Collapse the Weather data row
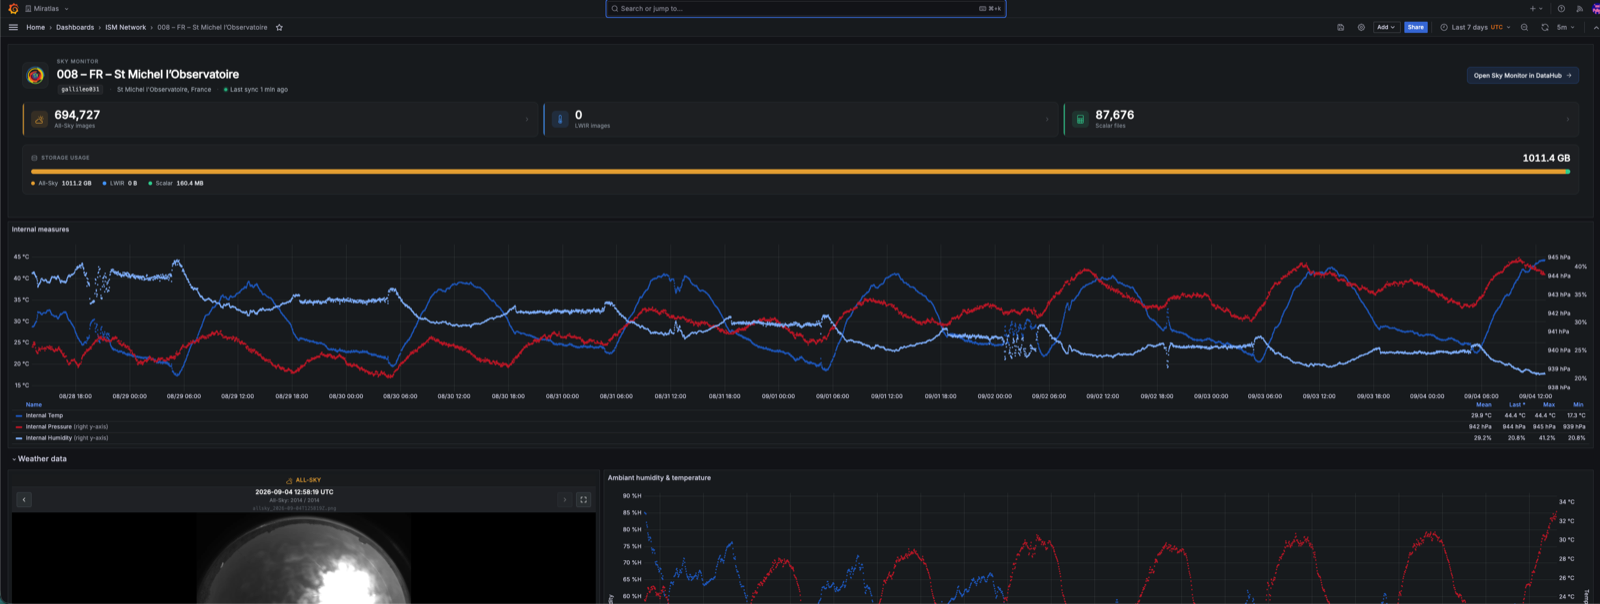This screenshot has width=1600, height=604. pos(39,459)
